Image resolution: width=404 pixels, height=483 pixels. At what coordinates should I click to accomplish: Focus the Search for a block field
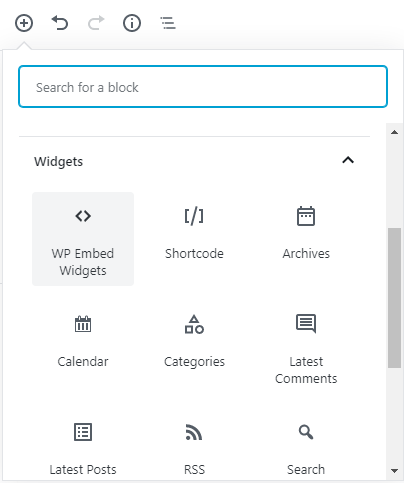coord(203,87)
